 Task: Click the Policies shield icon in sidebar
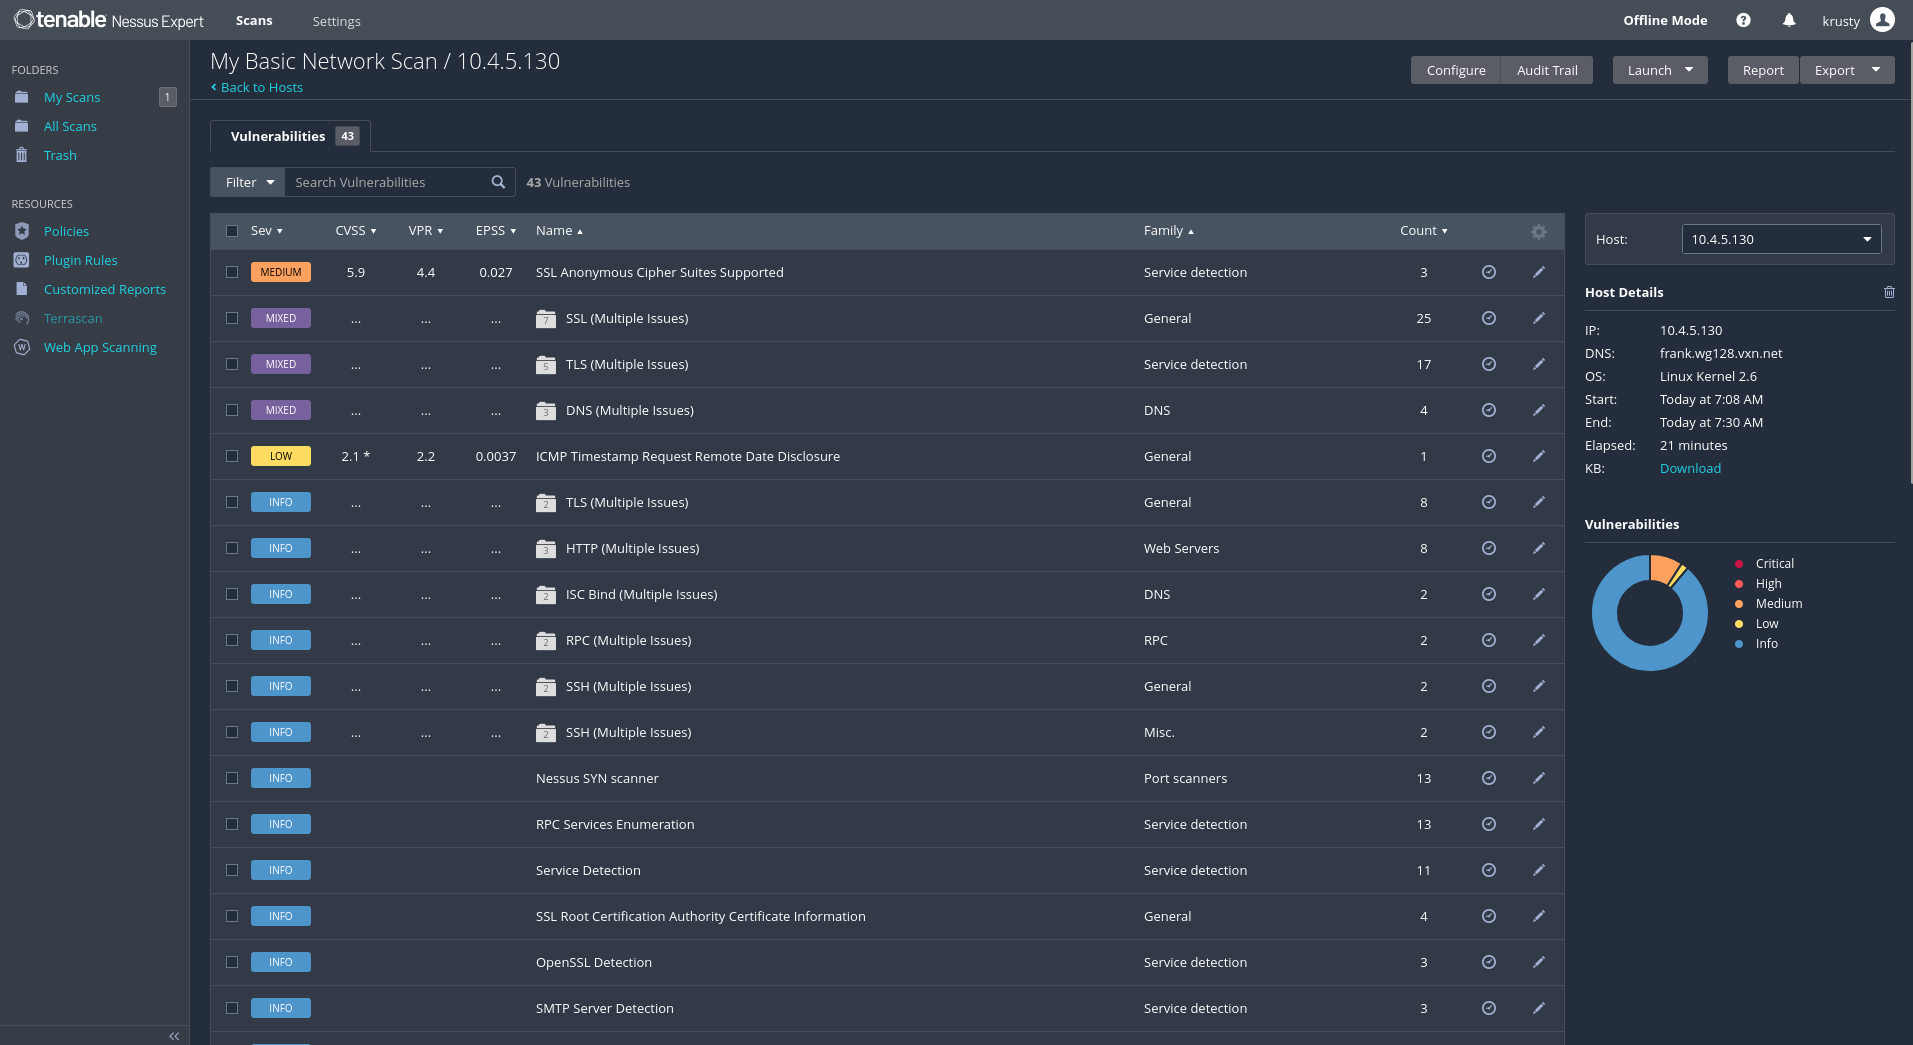(22, 231)
